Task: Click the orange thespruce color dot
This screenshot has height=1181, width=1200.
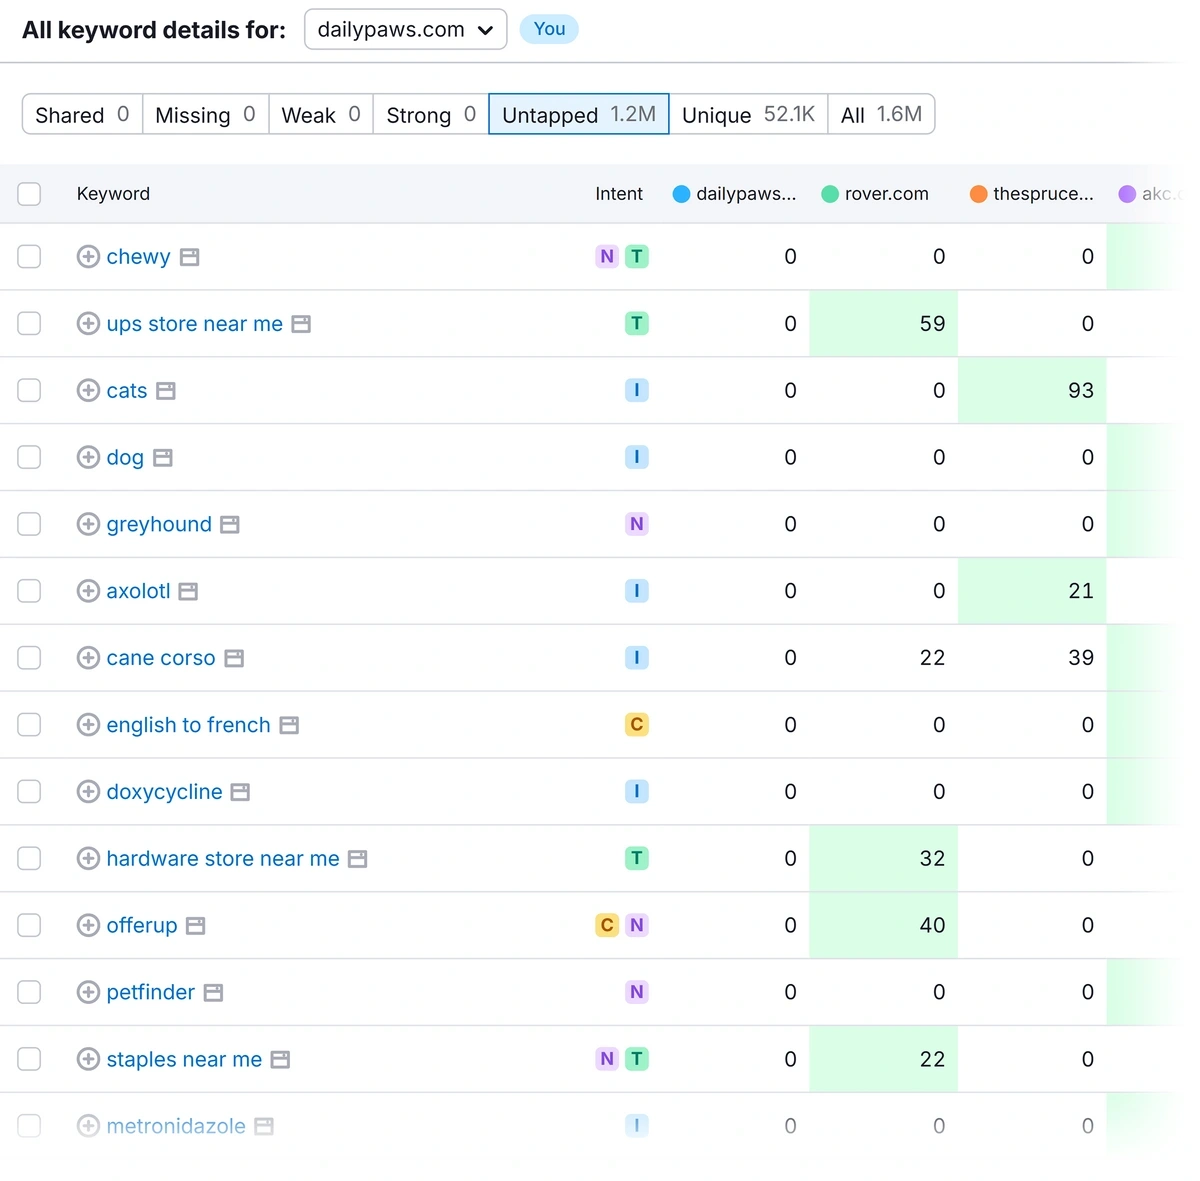Action: click(978, 194)
